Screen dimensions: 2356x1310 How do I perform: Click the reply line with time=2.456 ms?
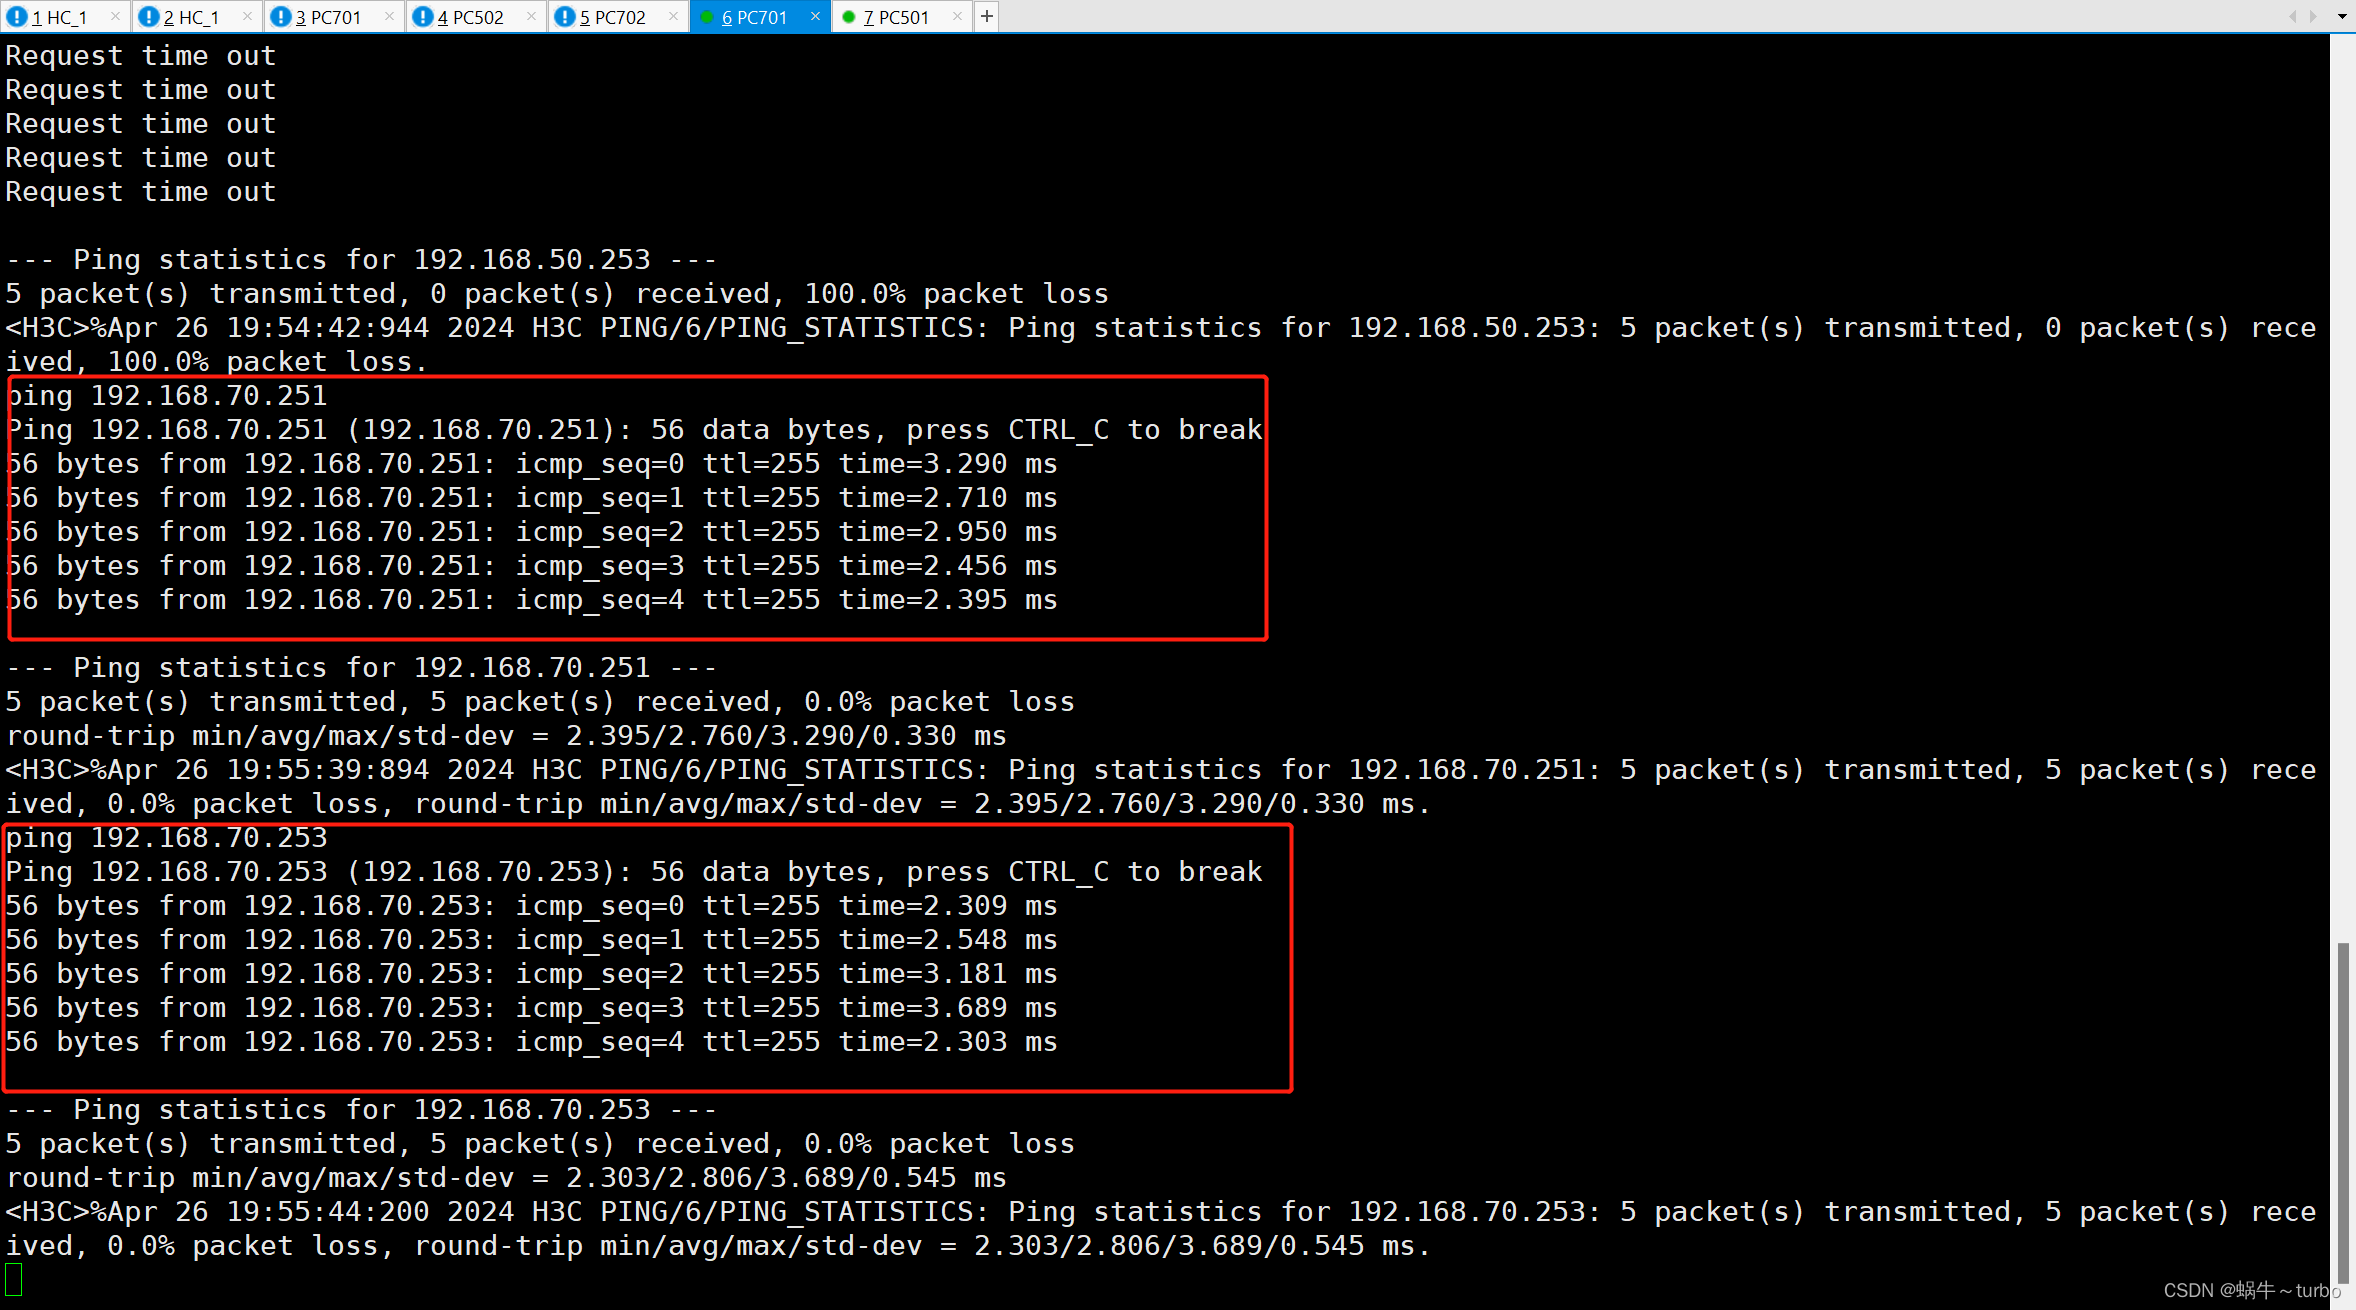tap(532, 566)
